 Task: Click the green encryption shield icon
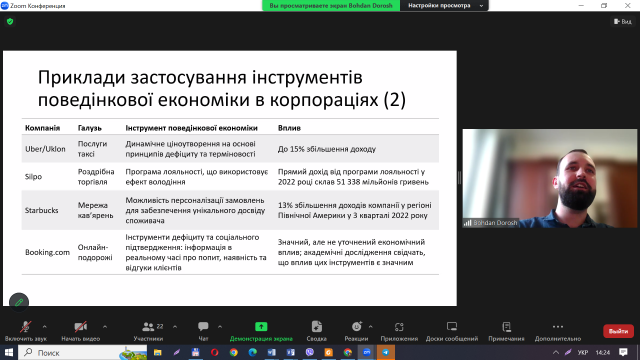click(10, 22)
